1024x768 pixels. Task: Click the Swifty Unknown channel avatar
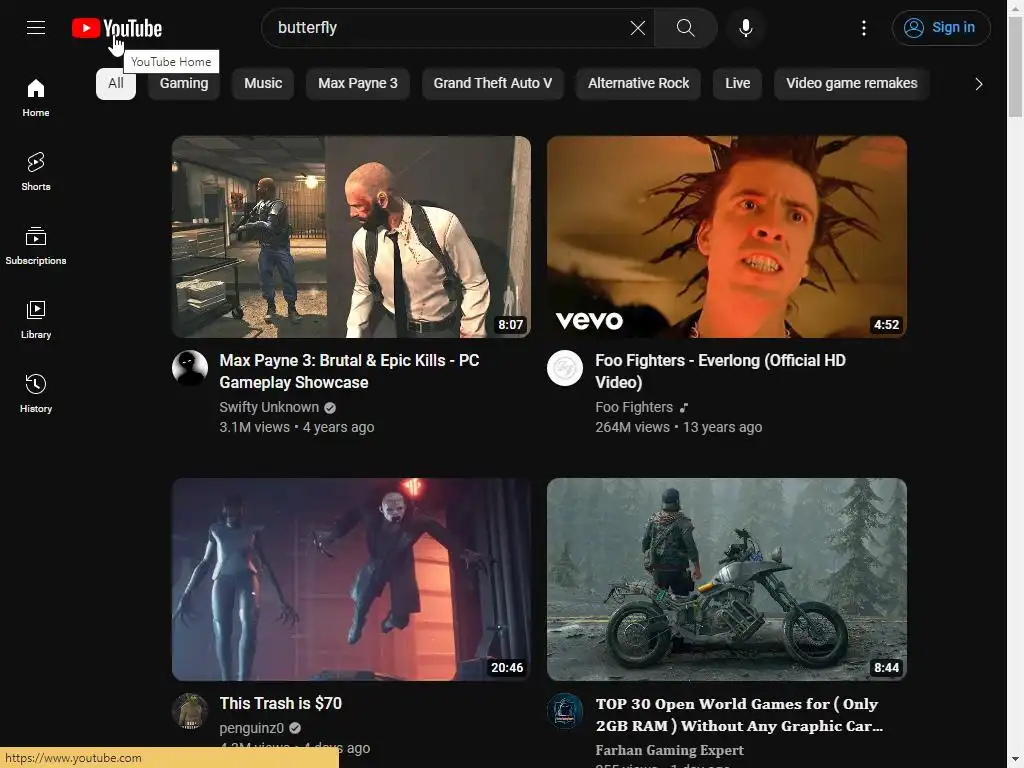coord(190,368)
